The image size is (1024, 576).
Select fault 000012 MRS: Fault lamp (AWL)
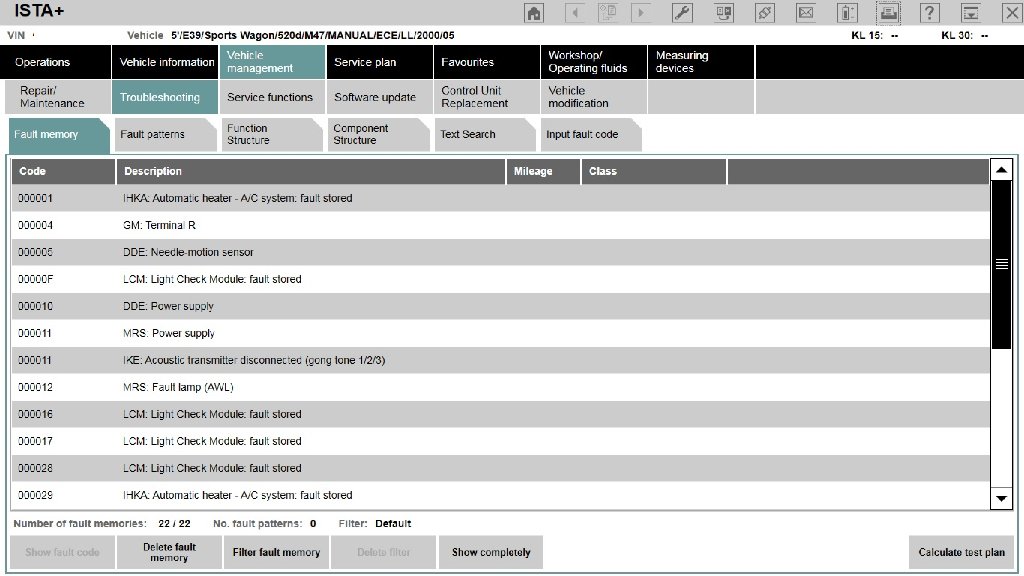[500, 387]
